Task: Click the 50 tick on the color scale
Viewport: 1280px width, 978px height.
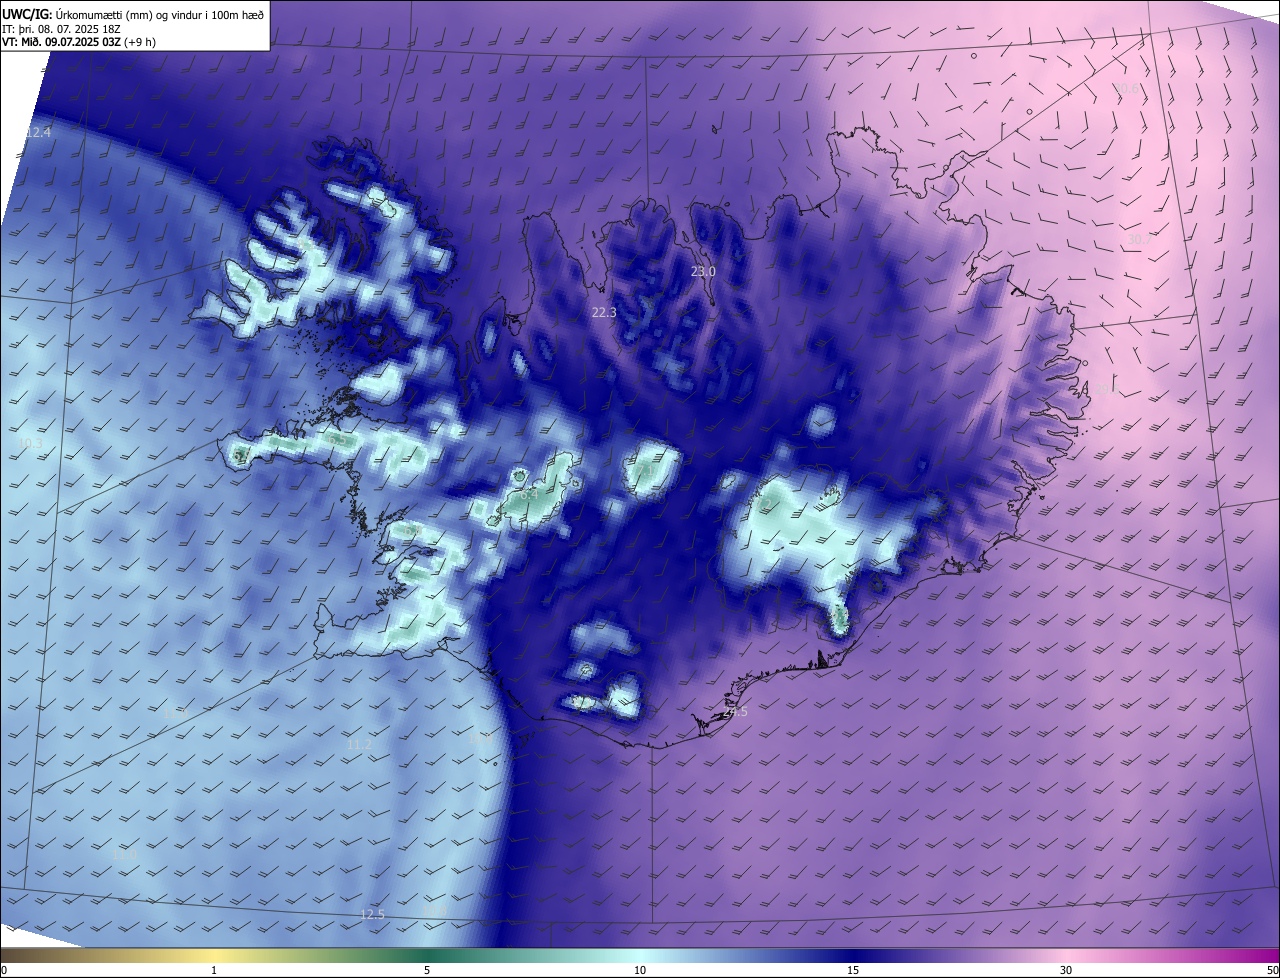Action: tap(1272, 970)
